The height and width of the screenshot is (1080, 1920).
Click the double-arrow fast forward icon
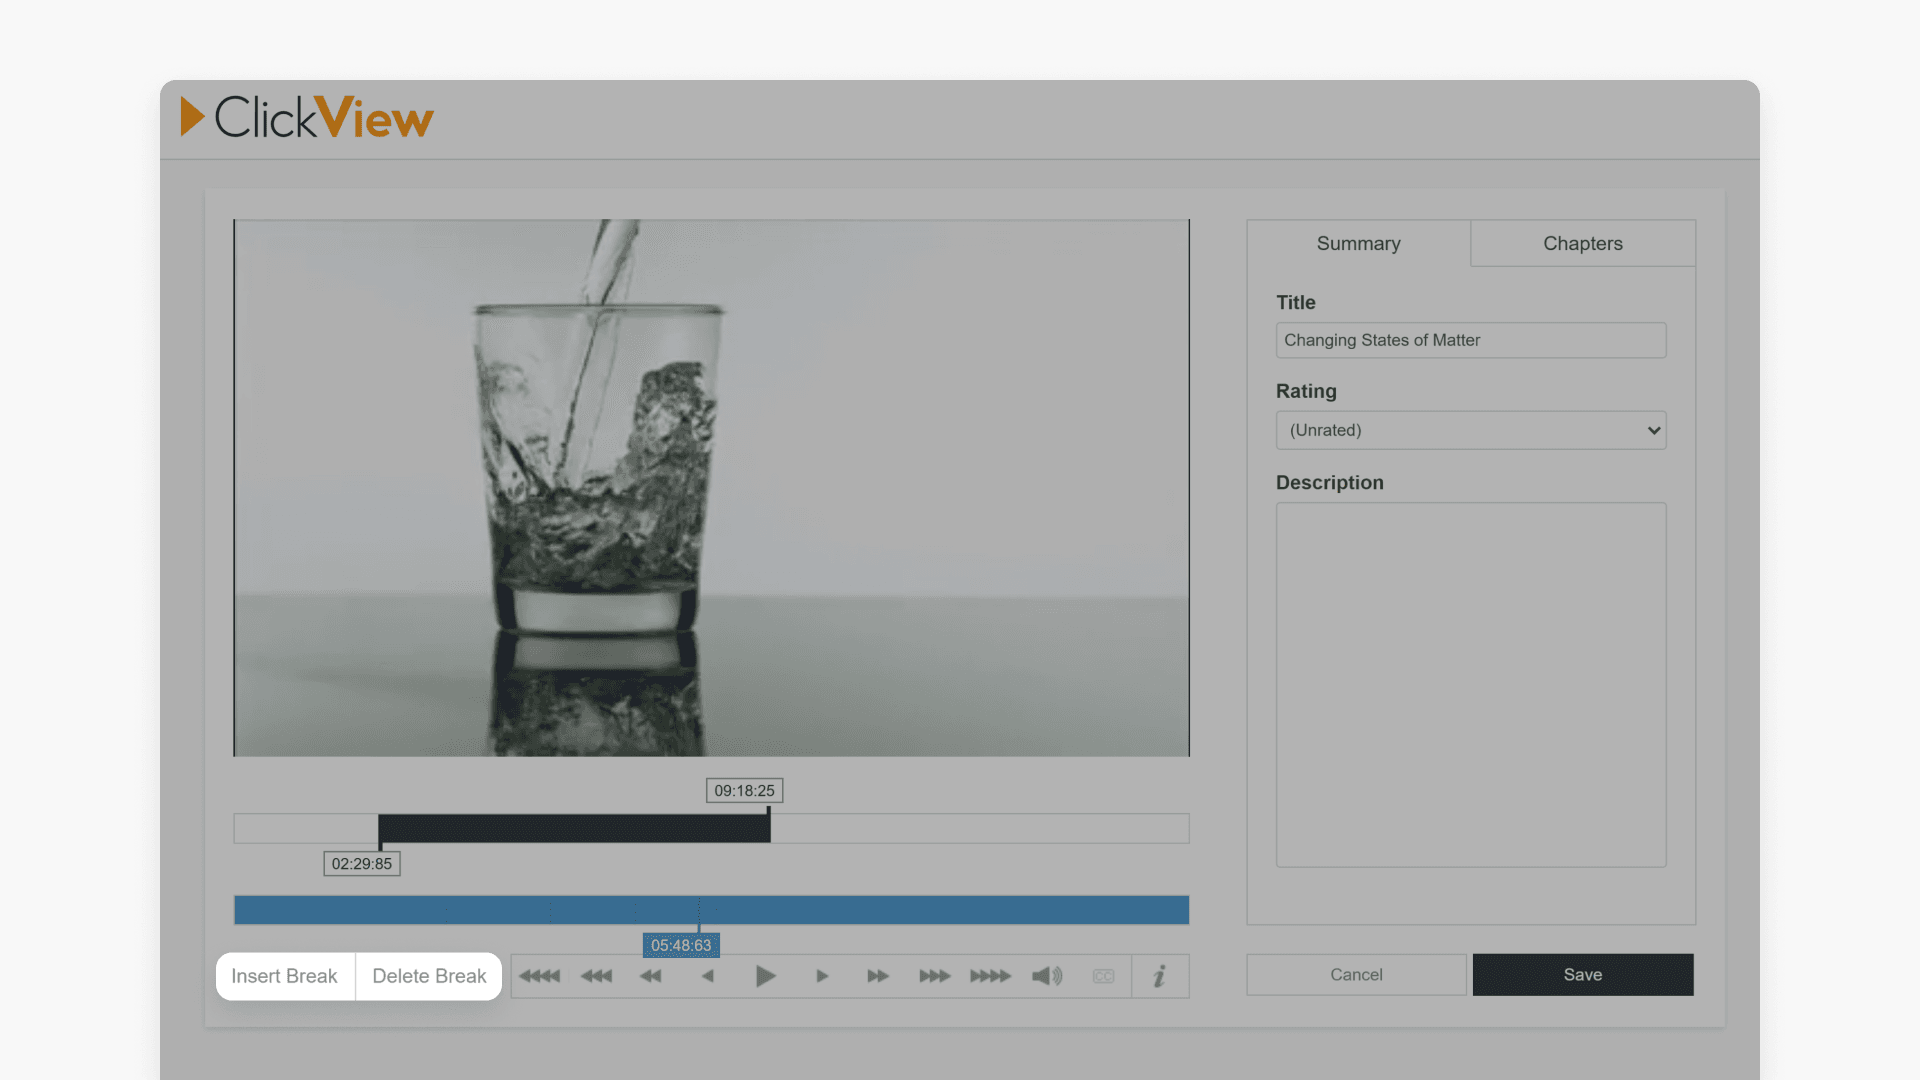pos(878,976)
